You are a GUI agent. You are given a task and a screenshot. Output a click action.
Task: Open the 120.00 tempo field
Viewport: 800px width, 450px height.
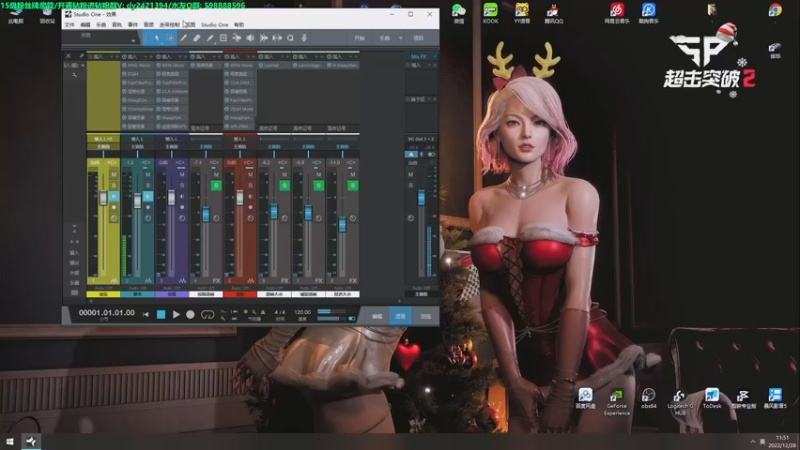(x=303, y=312)
